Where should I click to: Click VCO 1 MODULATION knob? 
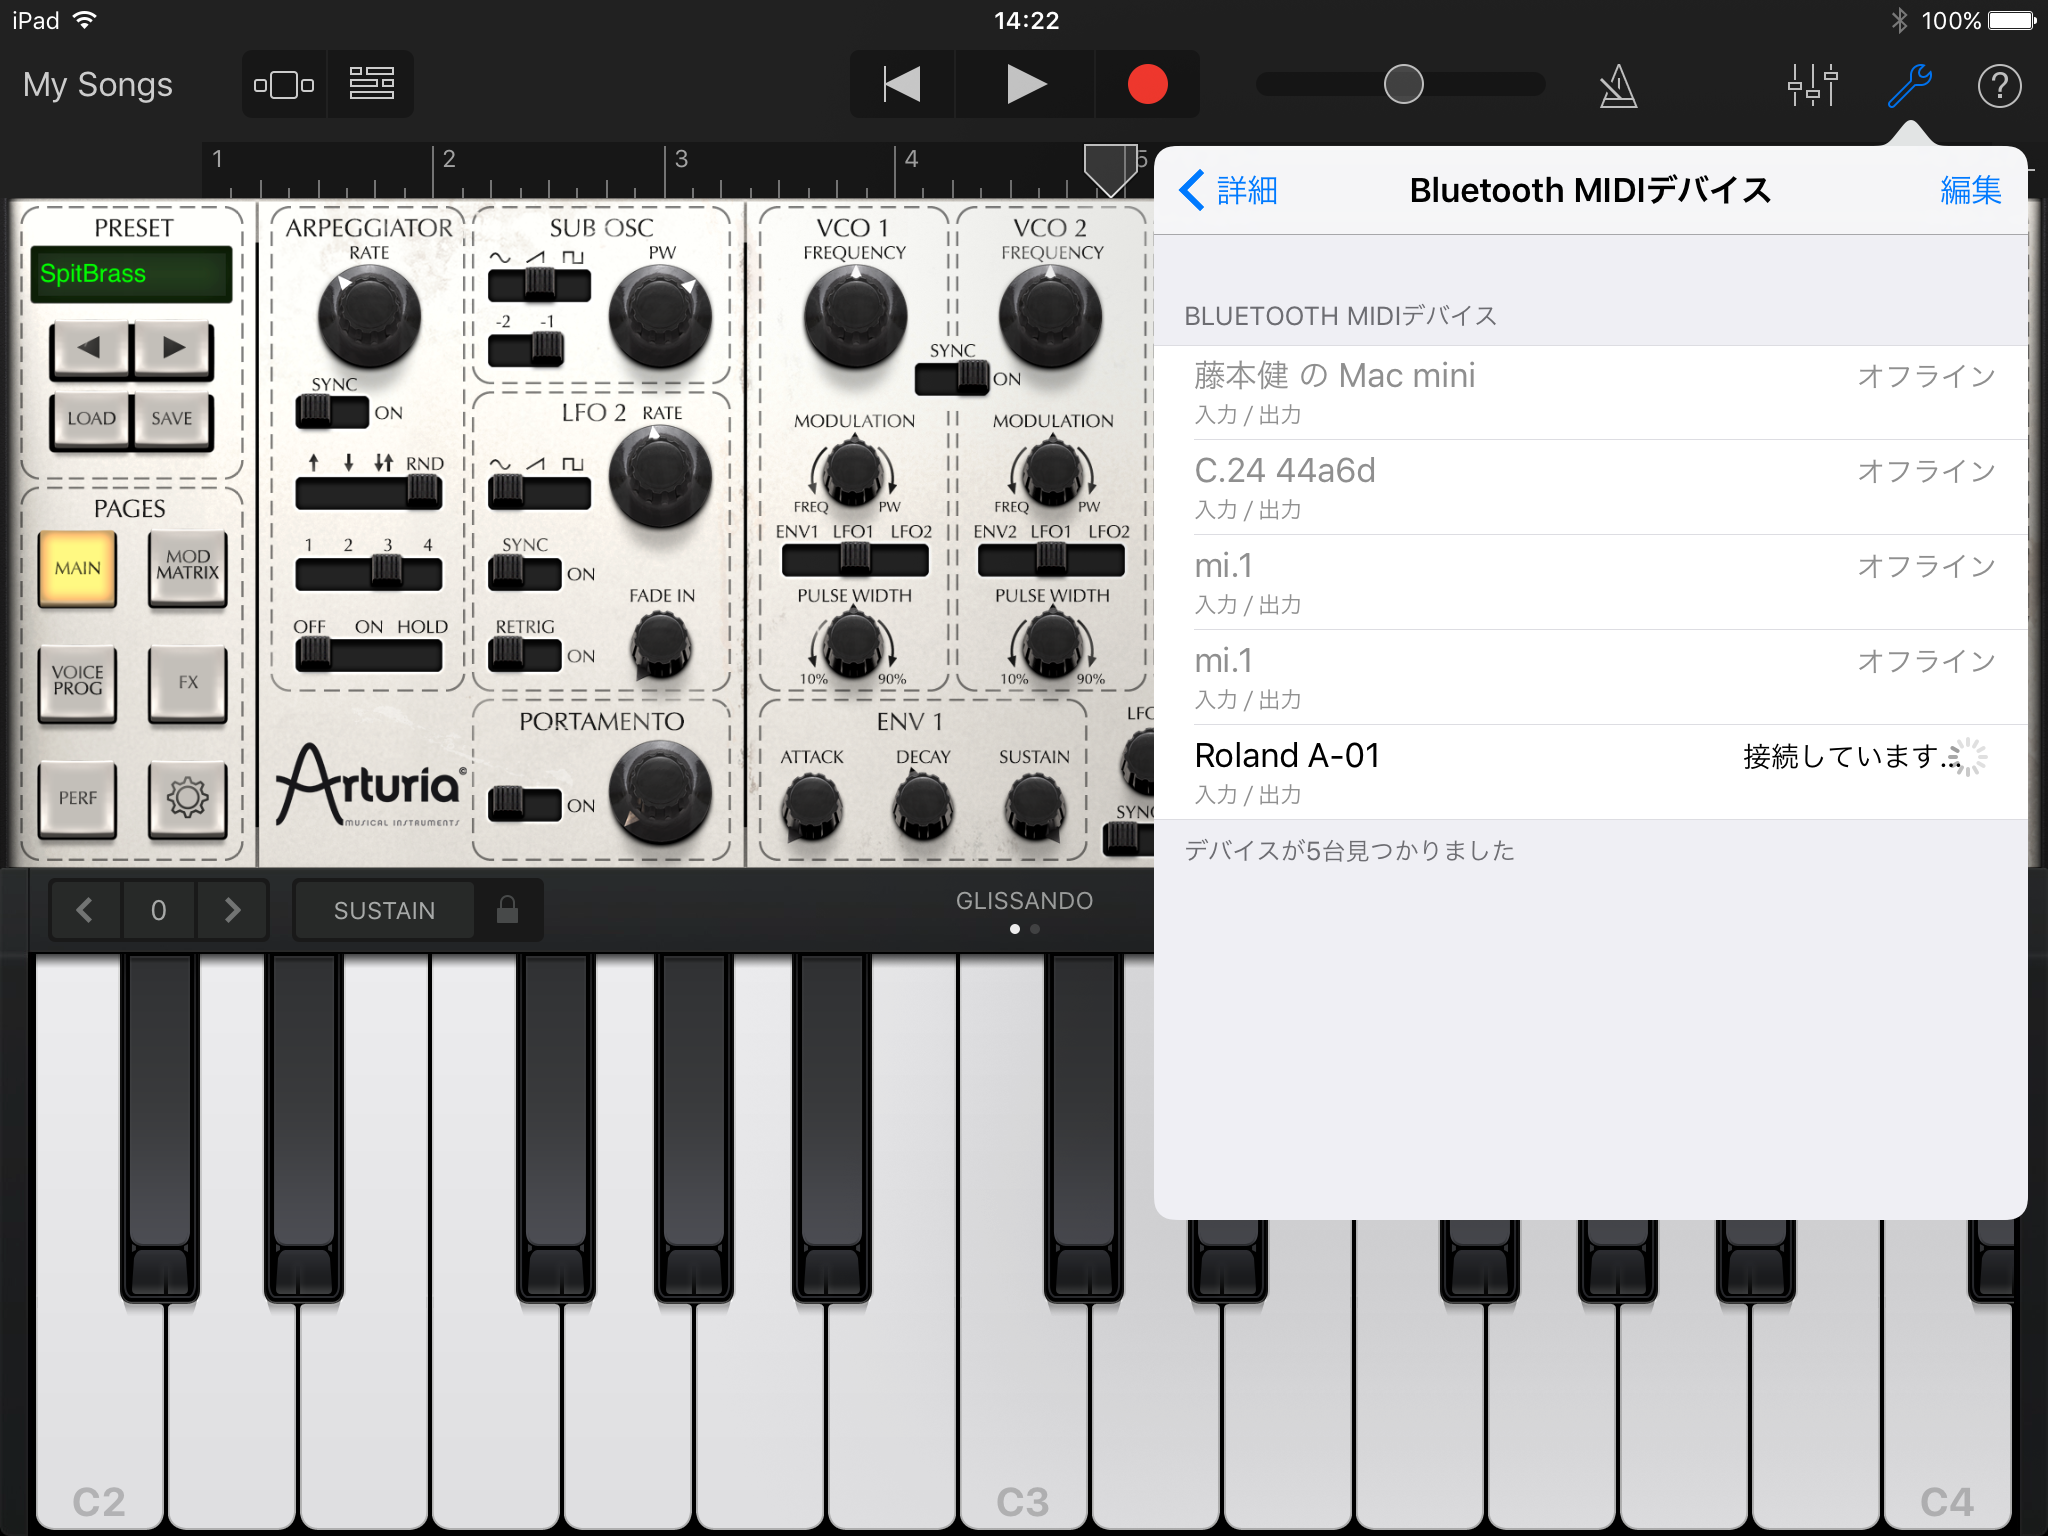[853, 471]
